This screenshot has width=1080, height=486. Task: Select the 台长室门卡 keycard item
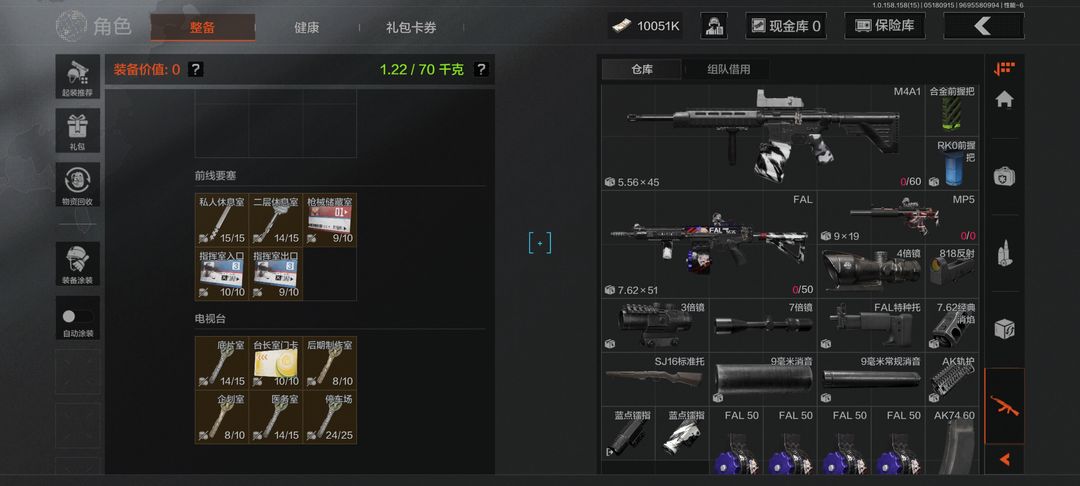pyautogui.click(x=276, y=363)
